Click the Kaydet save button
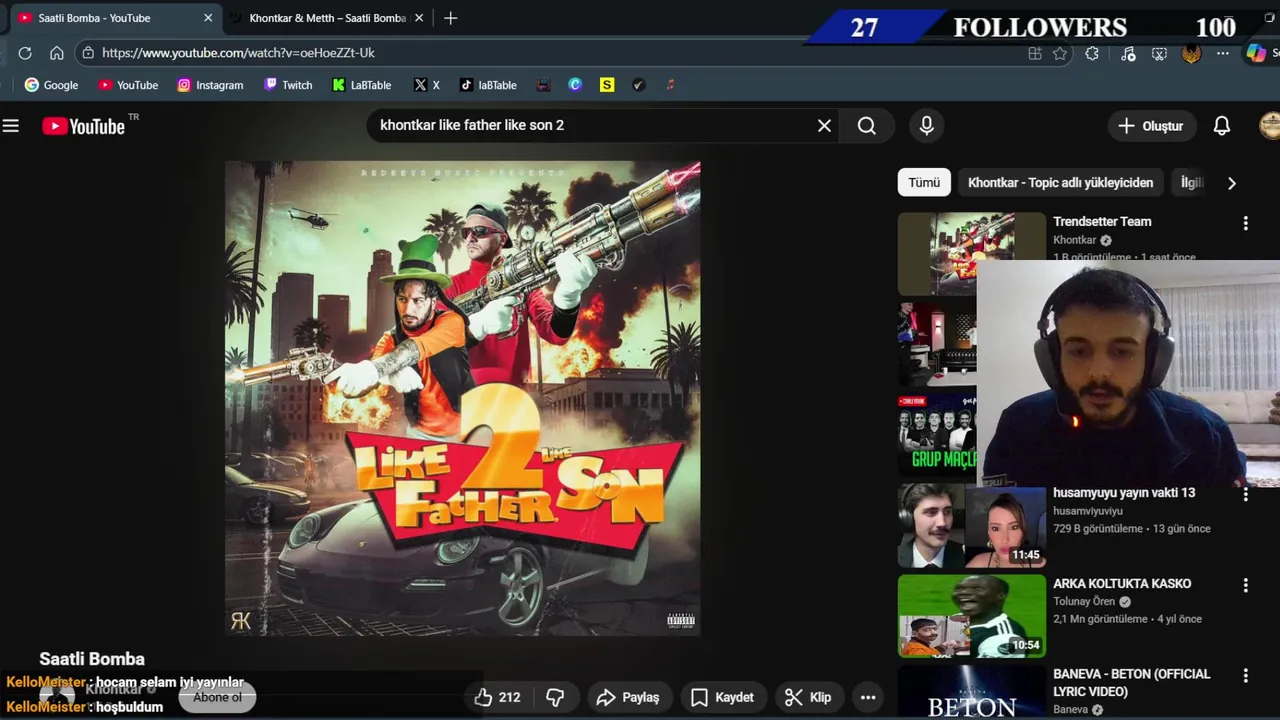This screenshot has width=1280, height=720. [722, 697]
